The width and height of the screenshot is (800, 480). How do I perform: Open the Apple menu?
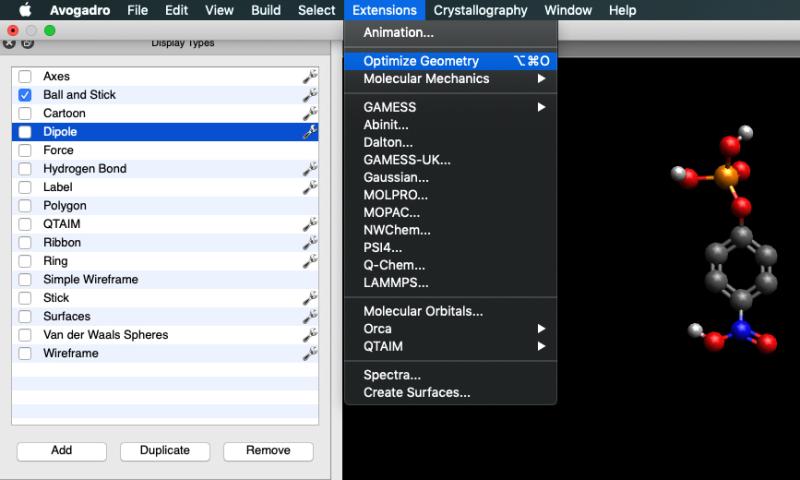point(25,10)
